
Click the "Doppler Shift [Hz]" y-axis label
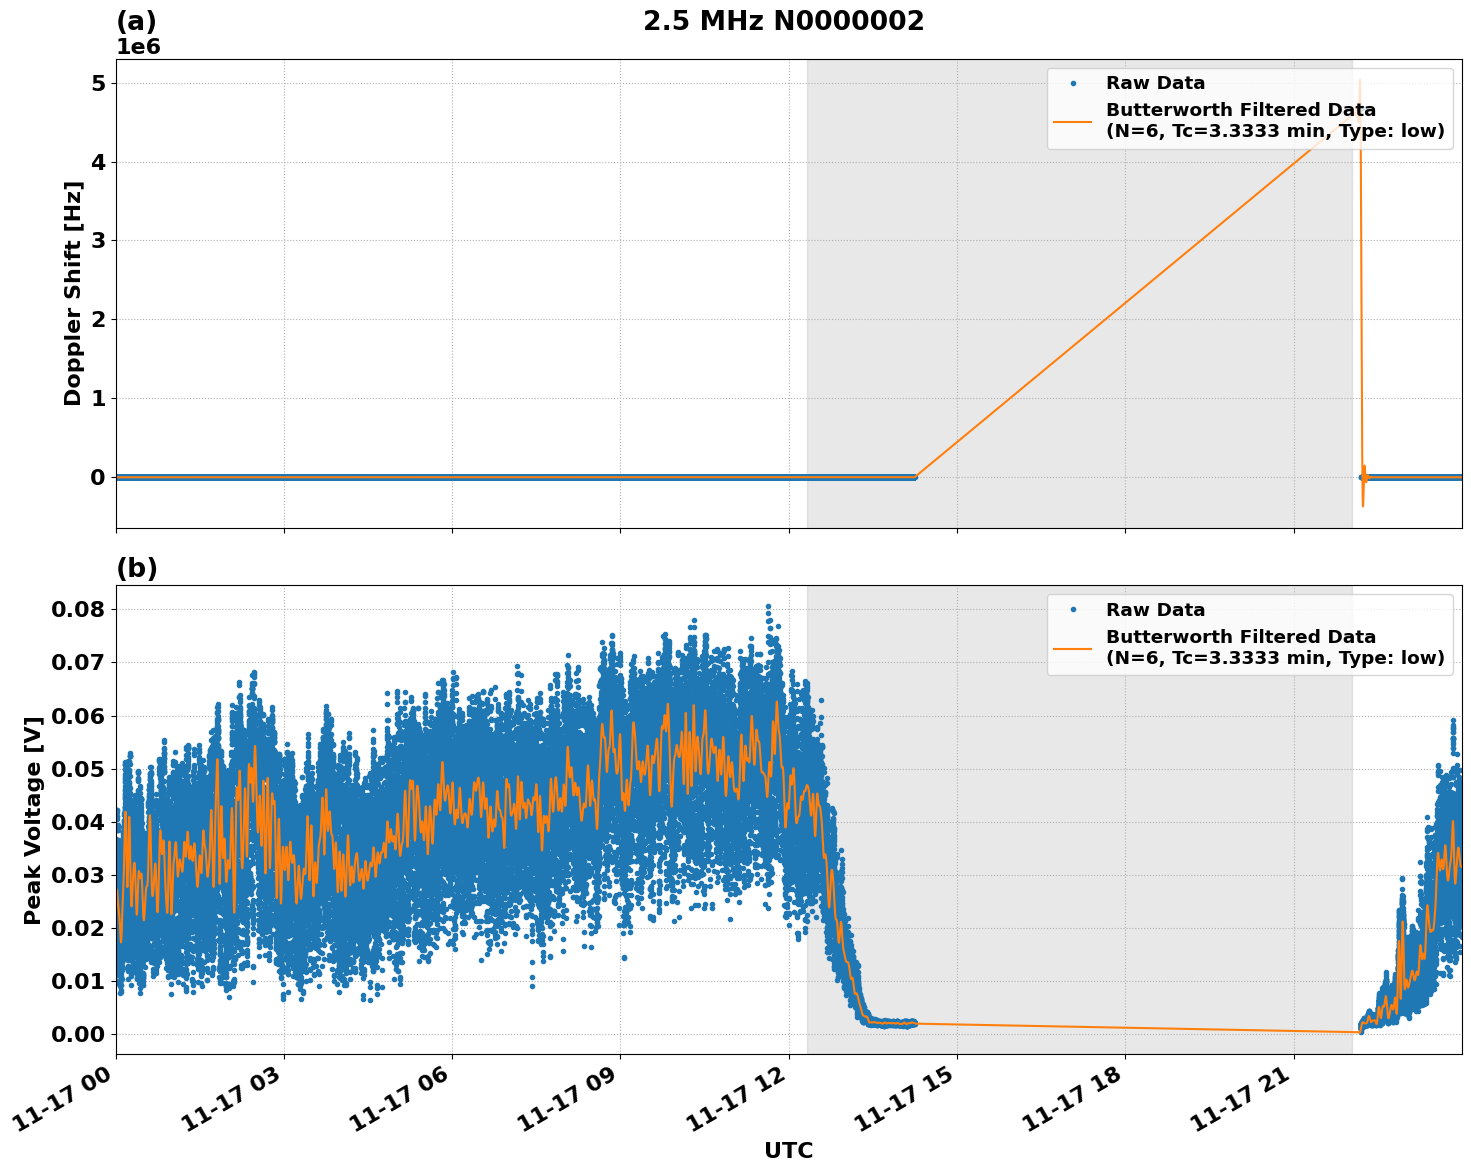(x=73, y=293)
